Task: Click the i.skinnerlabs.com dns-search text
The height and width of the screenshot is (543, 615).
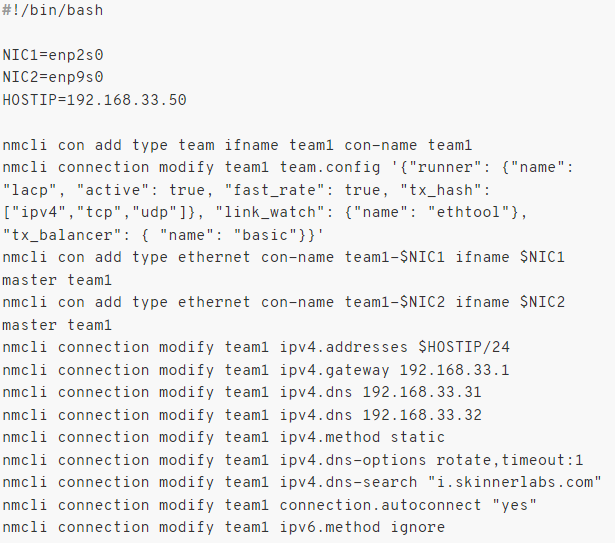Action: coord(514,482)
